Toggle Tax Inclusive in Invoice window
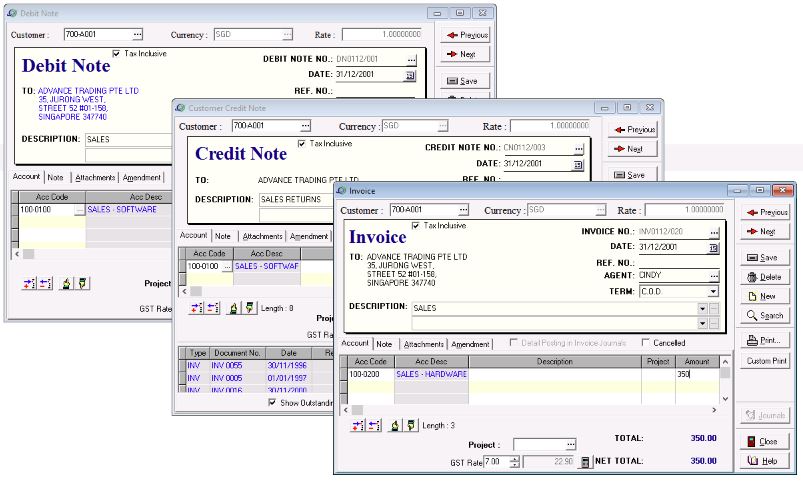The image size is (803, 481). 416,225
